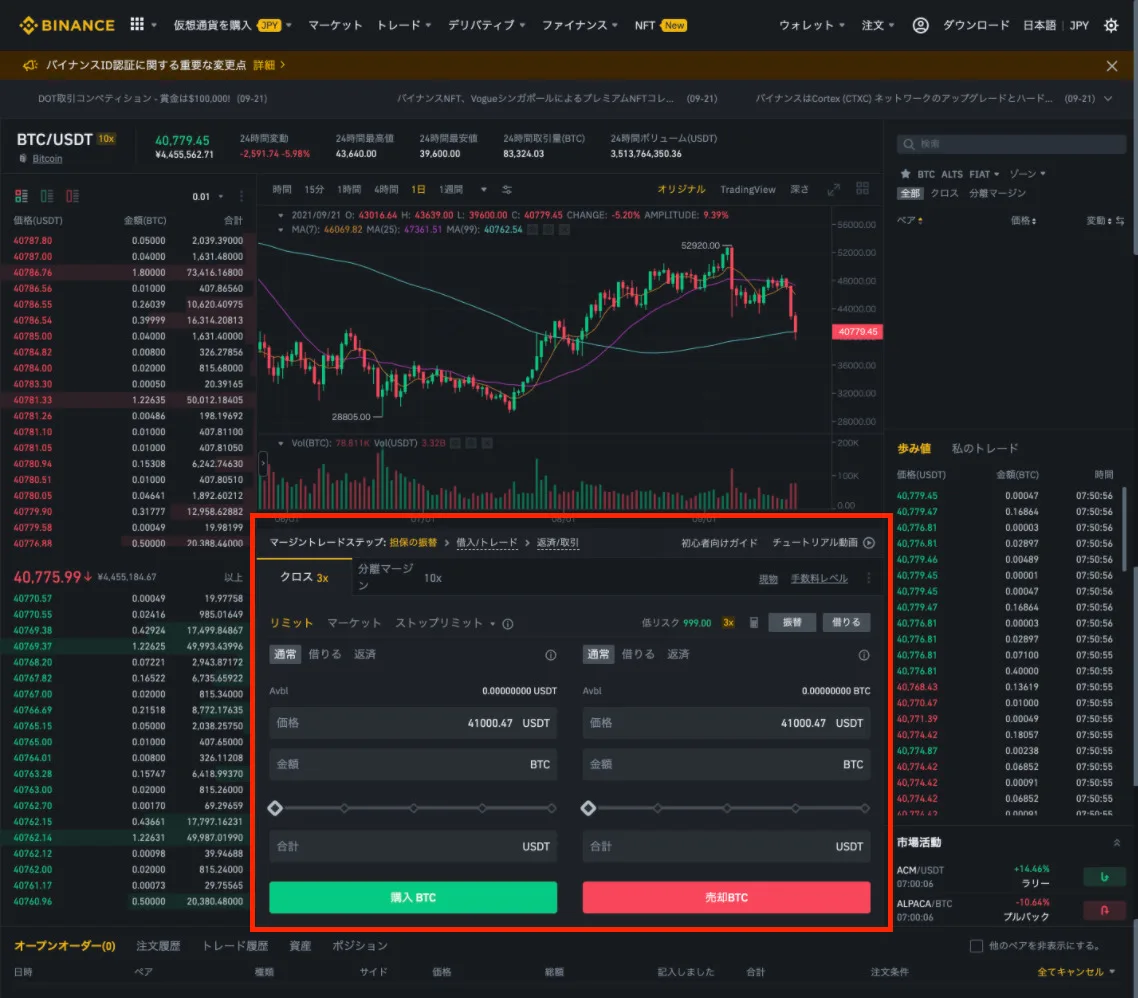Open trade panel three-dot menu

coord(869,578)
